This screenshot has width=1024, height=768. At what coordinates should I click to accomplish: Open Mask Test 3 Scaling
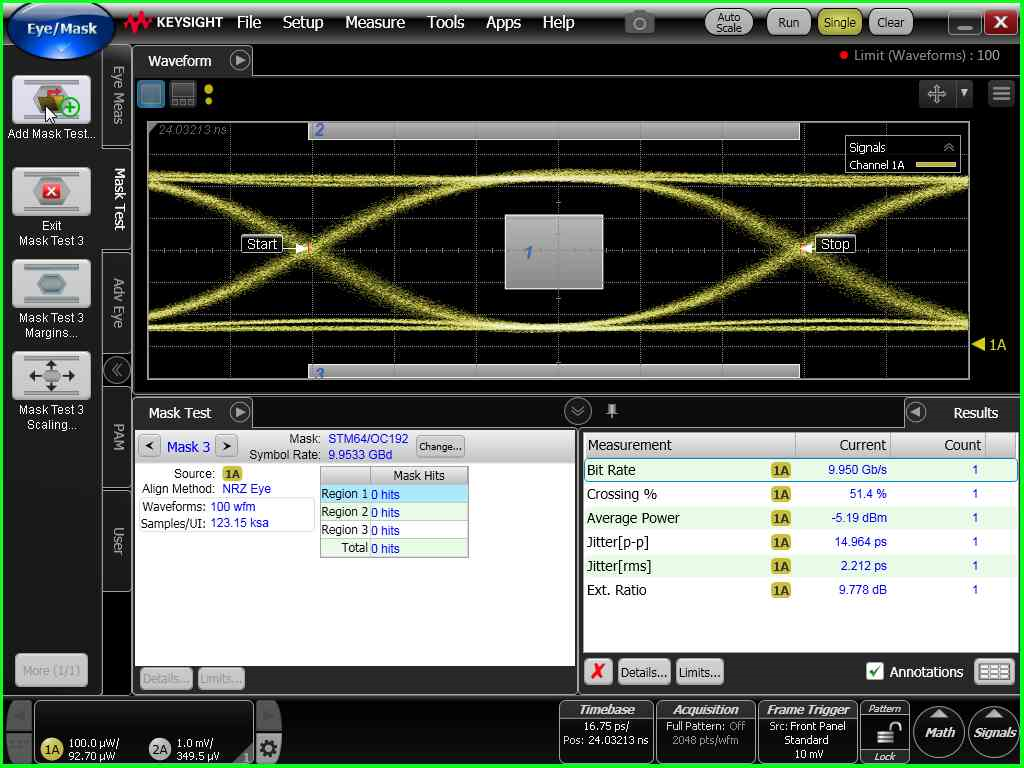point(51,376)
